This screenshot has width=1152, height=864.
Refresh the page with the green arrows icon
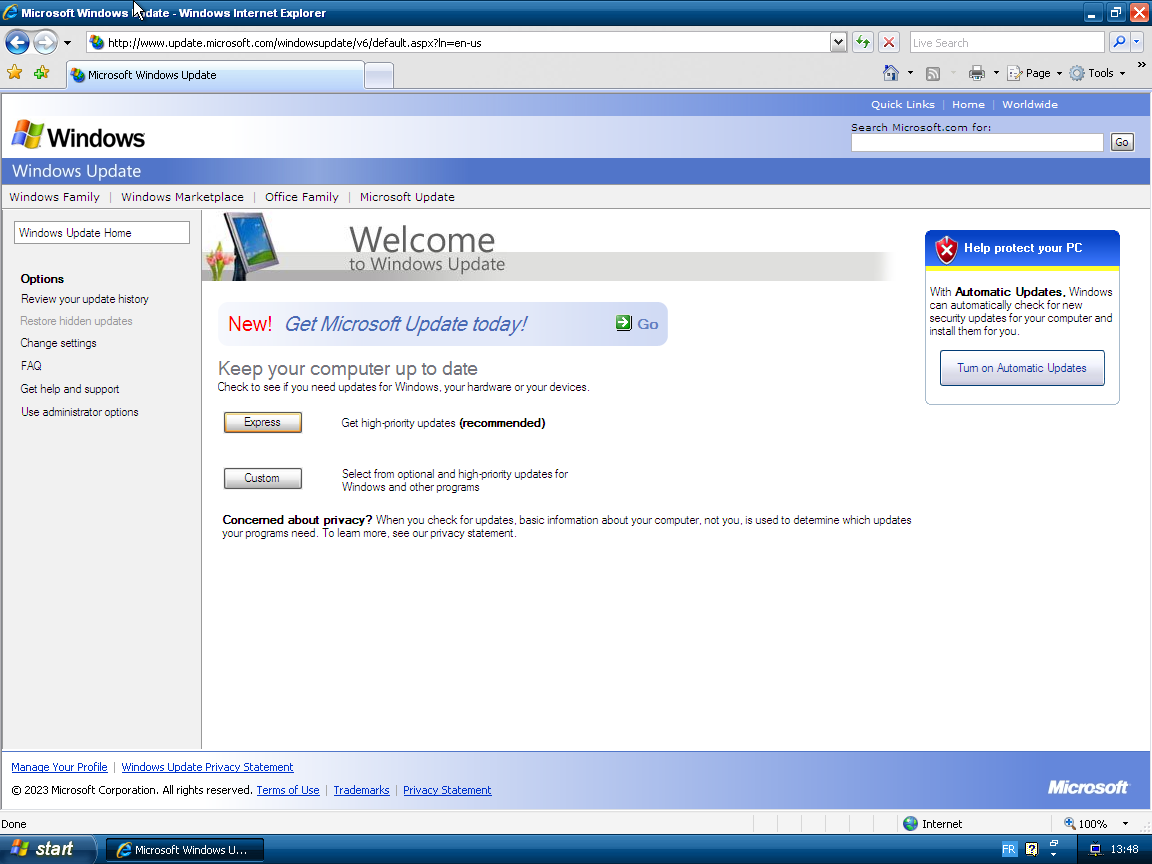863,43
